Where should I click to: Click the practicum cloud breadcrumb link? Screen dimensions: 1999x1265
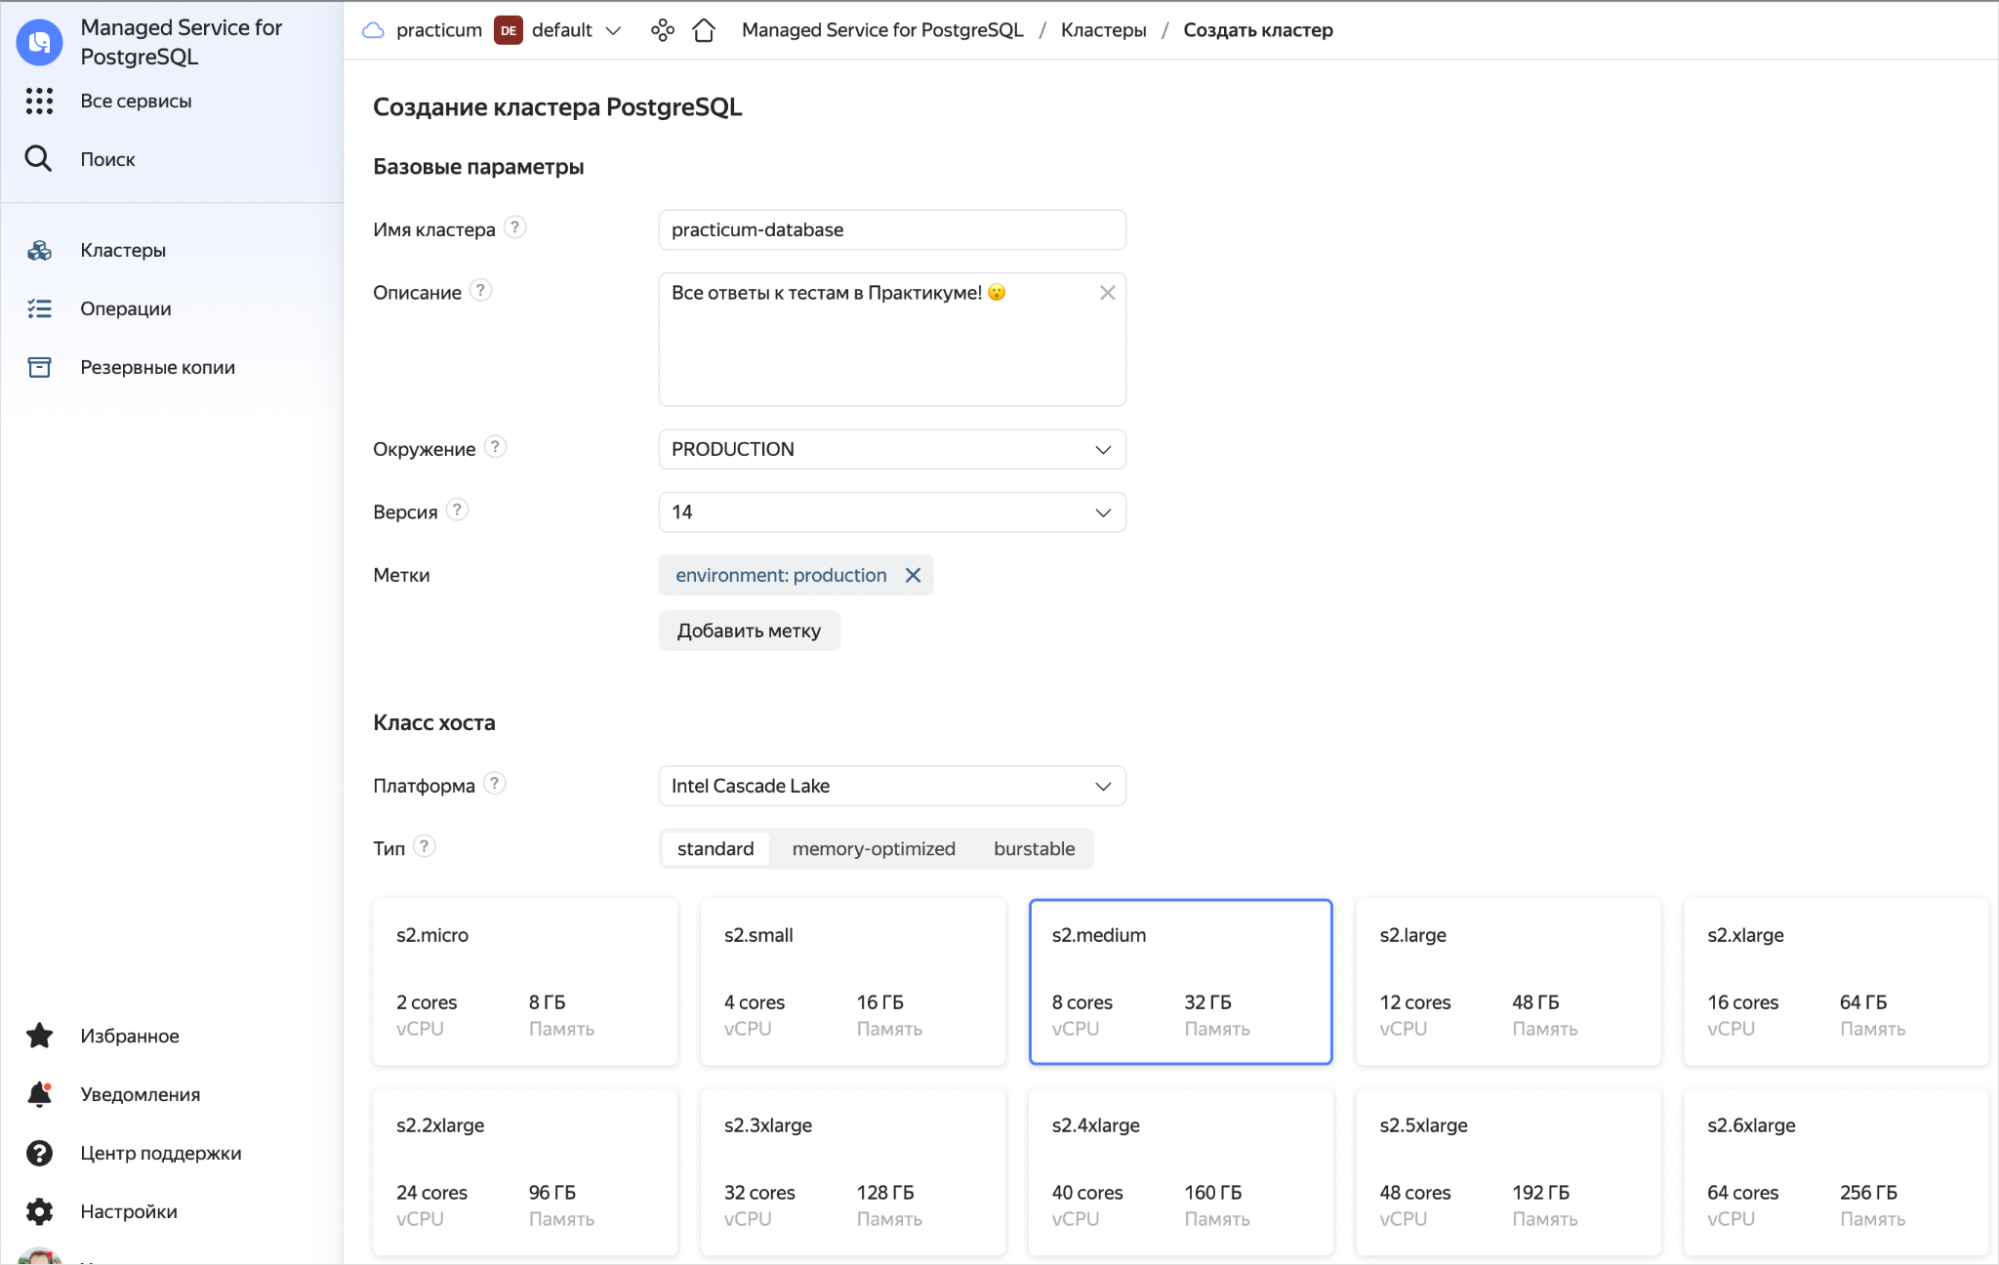(439, 30)
